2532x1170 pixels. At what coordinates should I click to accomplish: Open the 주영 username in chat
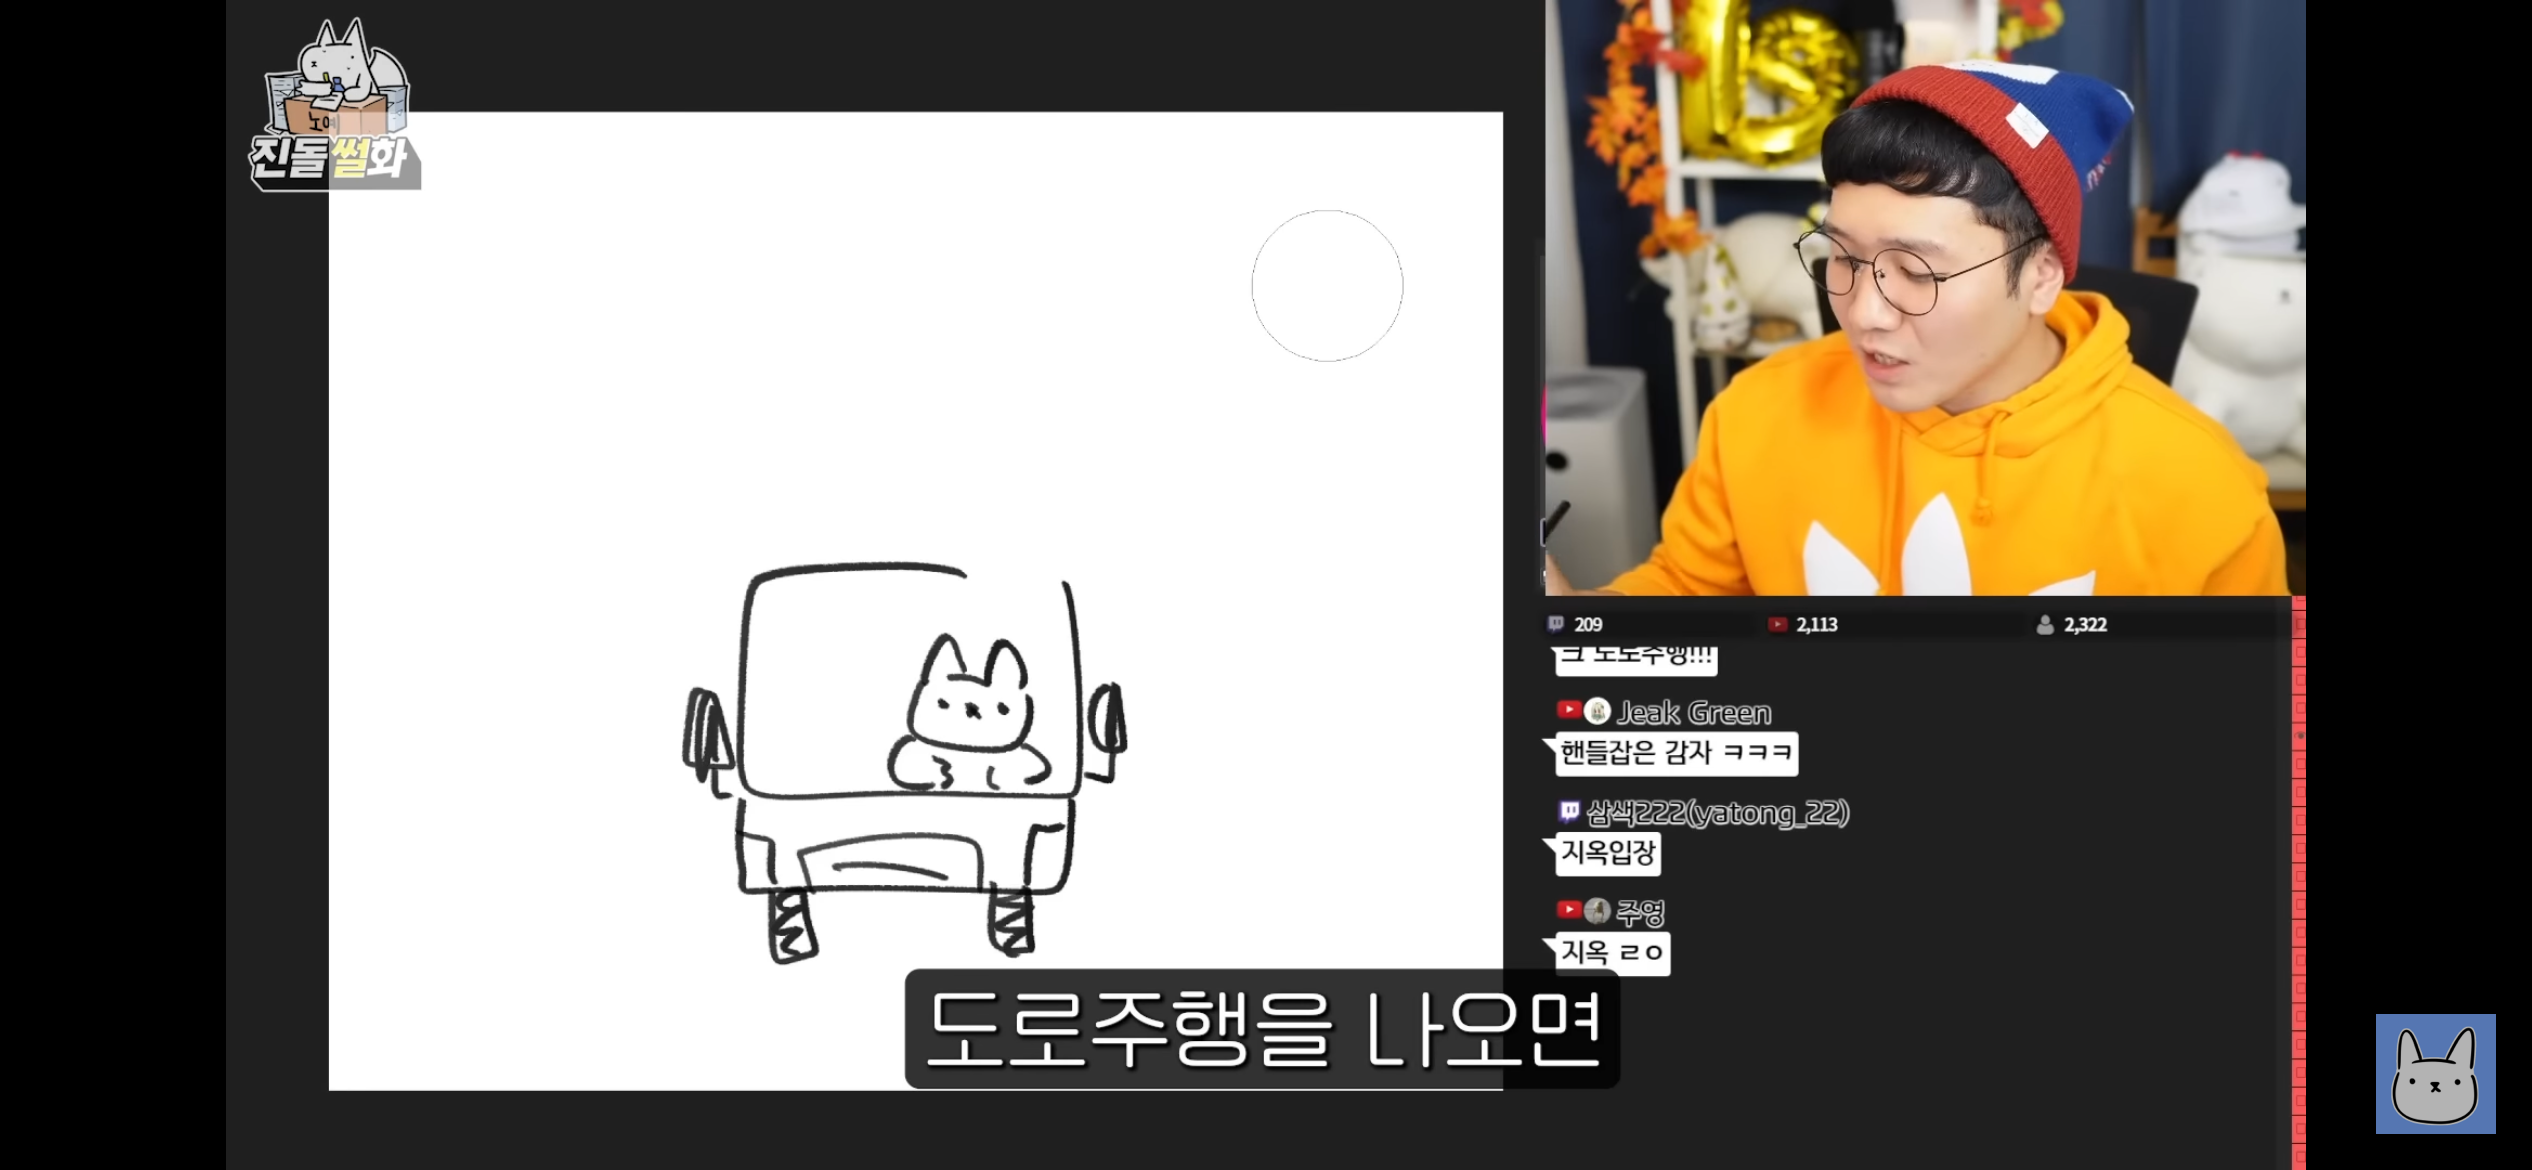pyautogui.click(x=1640, y=912)
